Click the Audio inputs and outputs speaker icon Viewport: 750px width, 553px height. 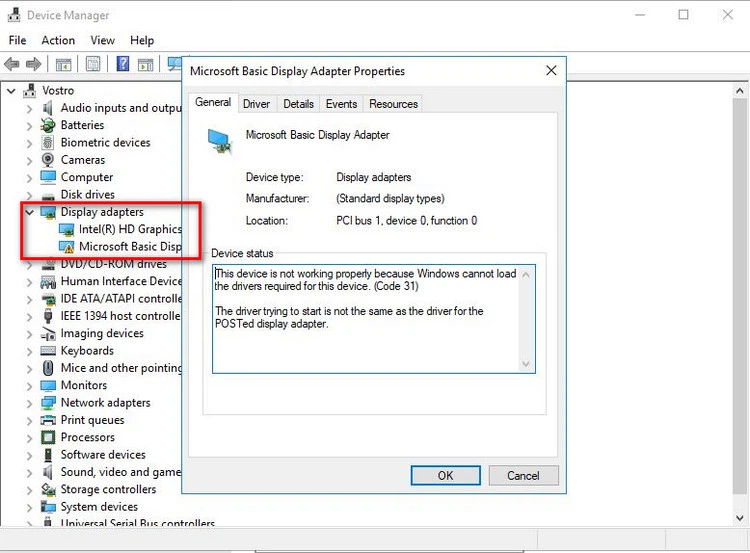pos(48,108)
